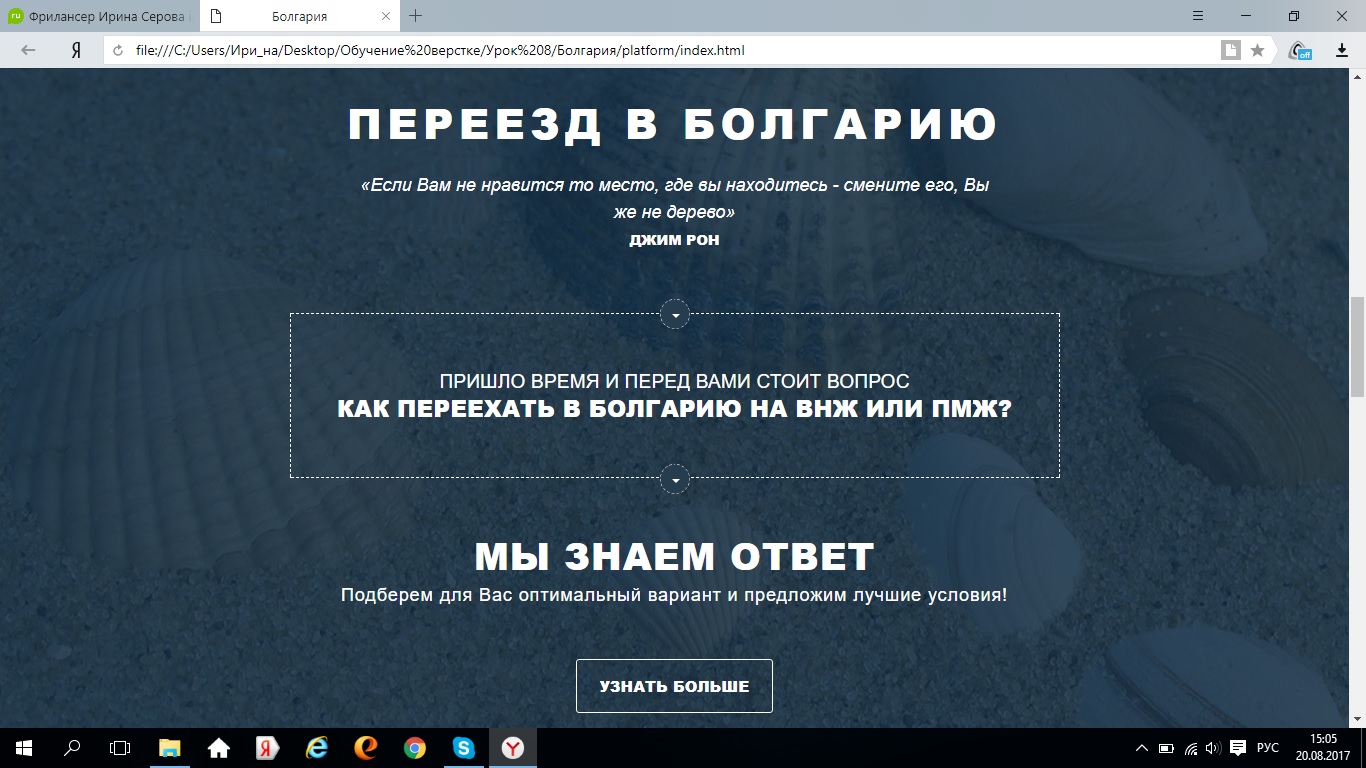
Task: Click the heading МЫ ЗНАЕМ ОТВЕТ
Action: 674,557
